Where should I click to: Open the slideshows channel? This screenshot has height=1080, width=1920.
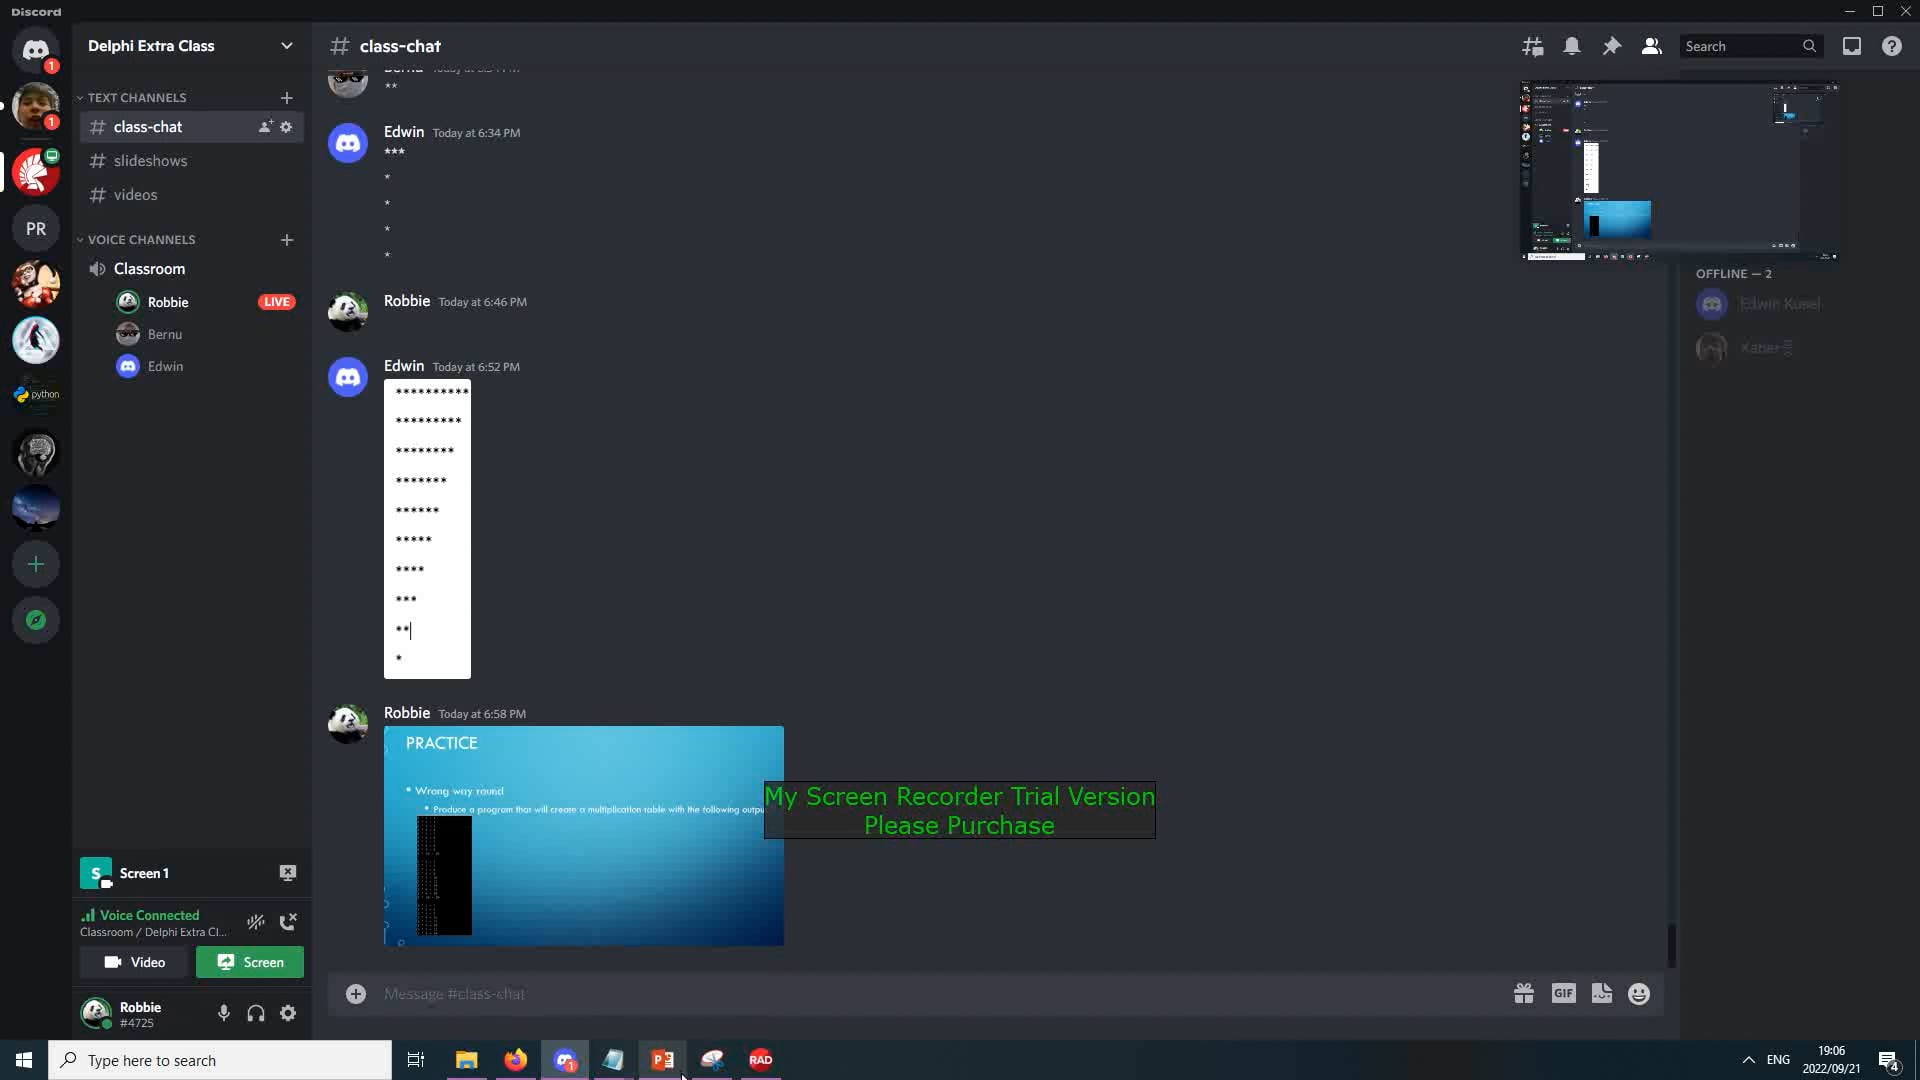pyautogui.click(x=191, y=161)
